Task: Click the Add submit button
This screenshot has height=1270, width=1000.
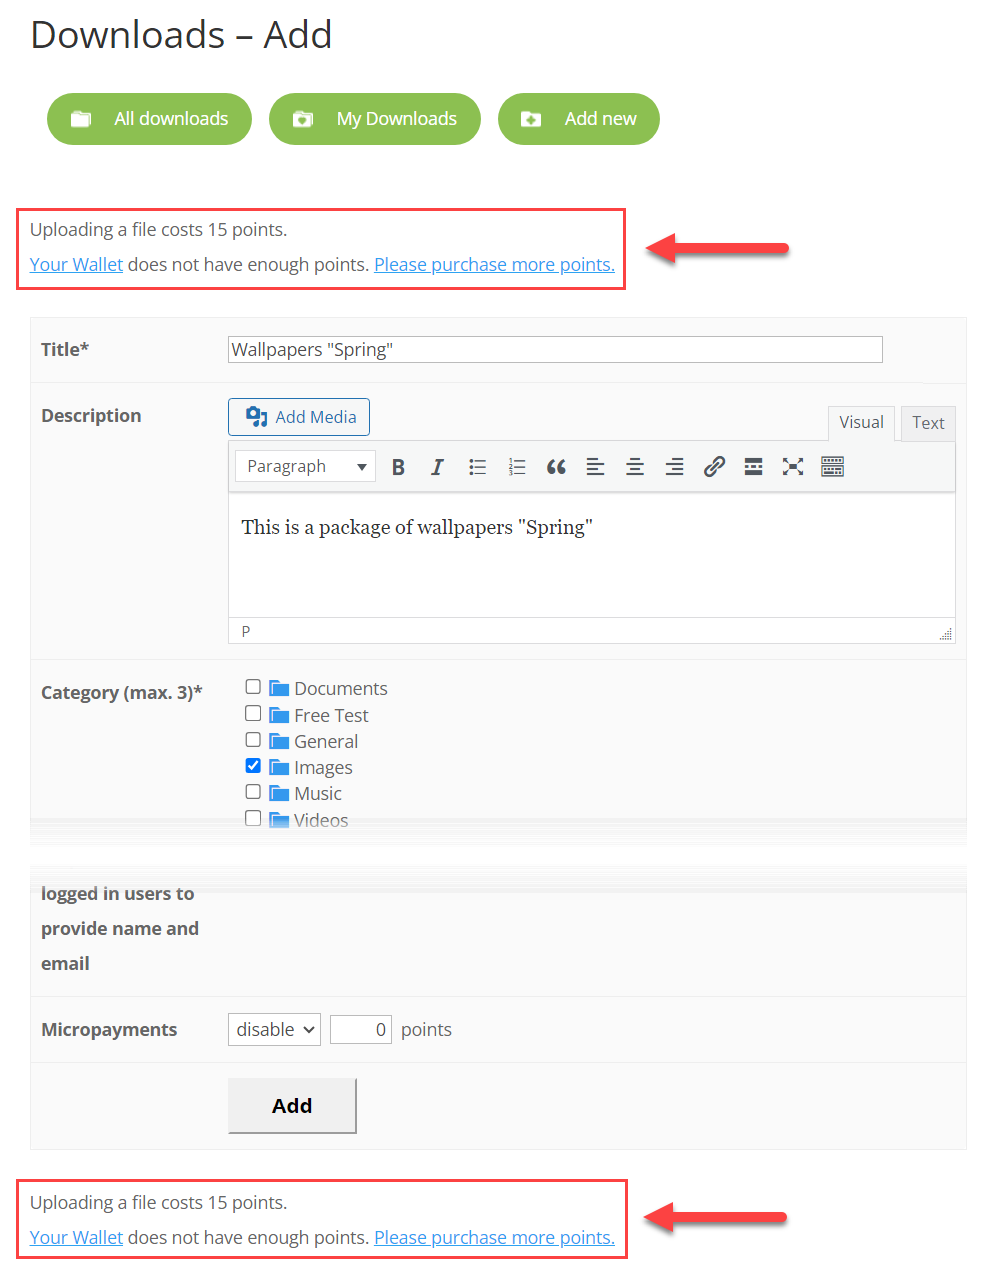Action: 292,1106
